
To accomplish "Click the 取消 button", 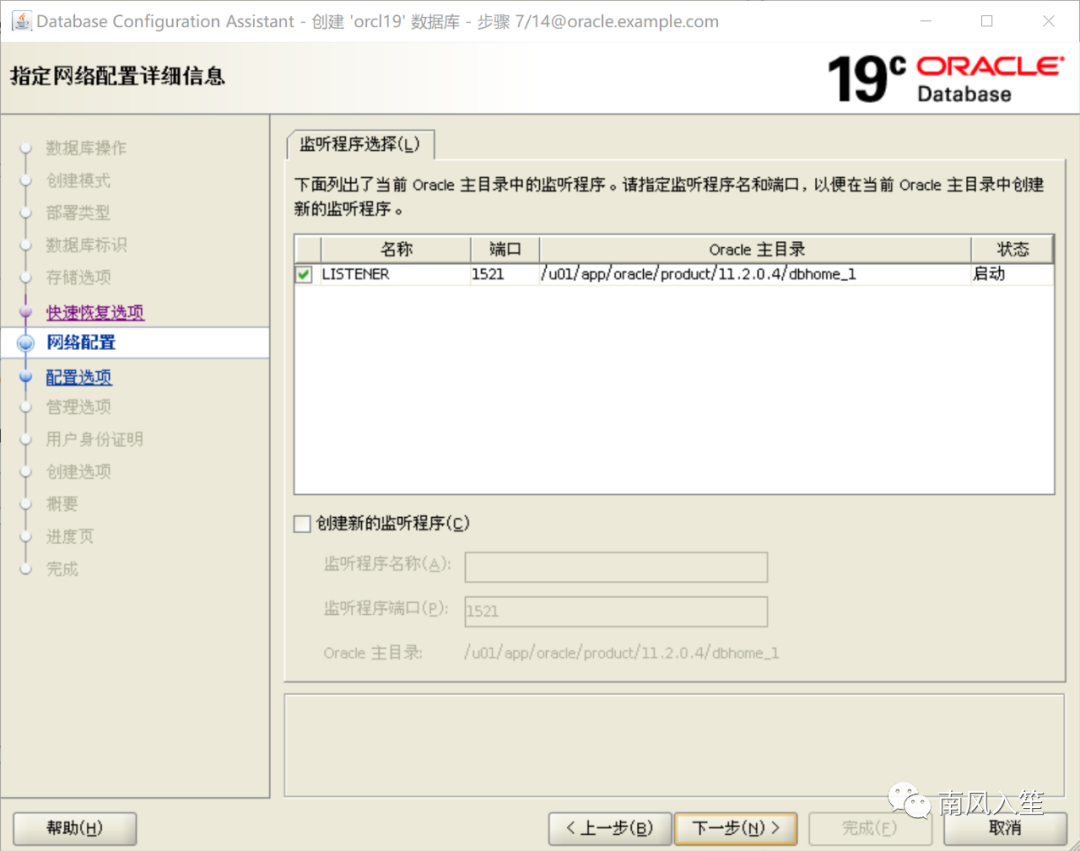I will (1005, 828).
